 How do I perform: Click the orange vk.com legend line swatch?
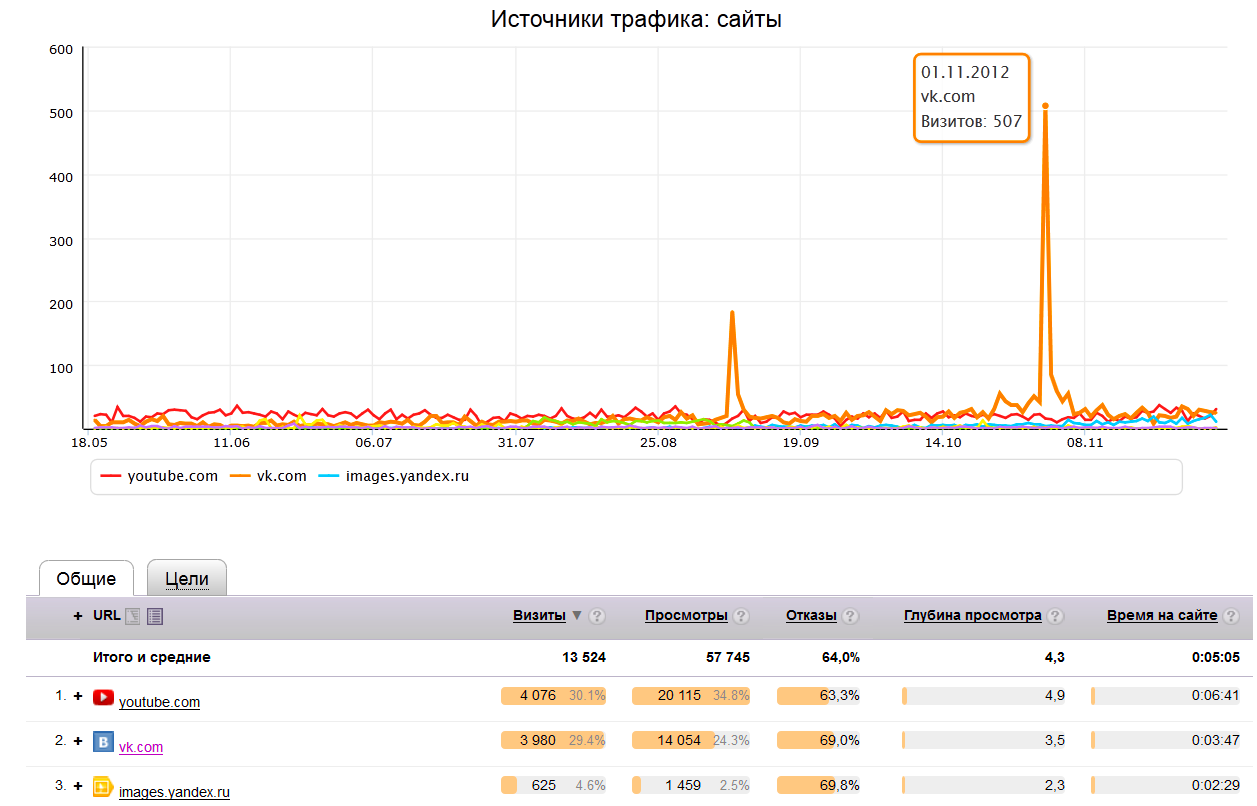pyautogui.click(x=240, y=477)
